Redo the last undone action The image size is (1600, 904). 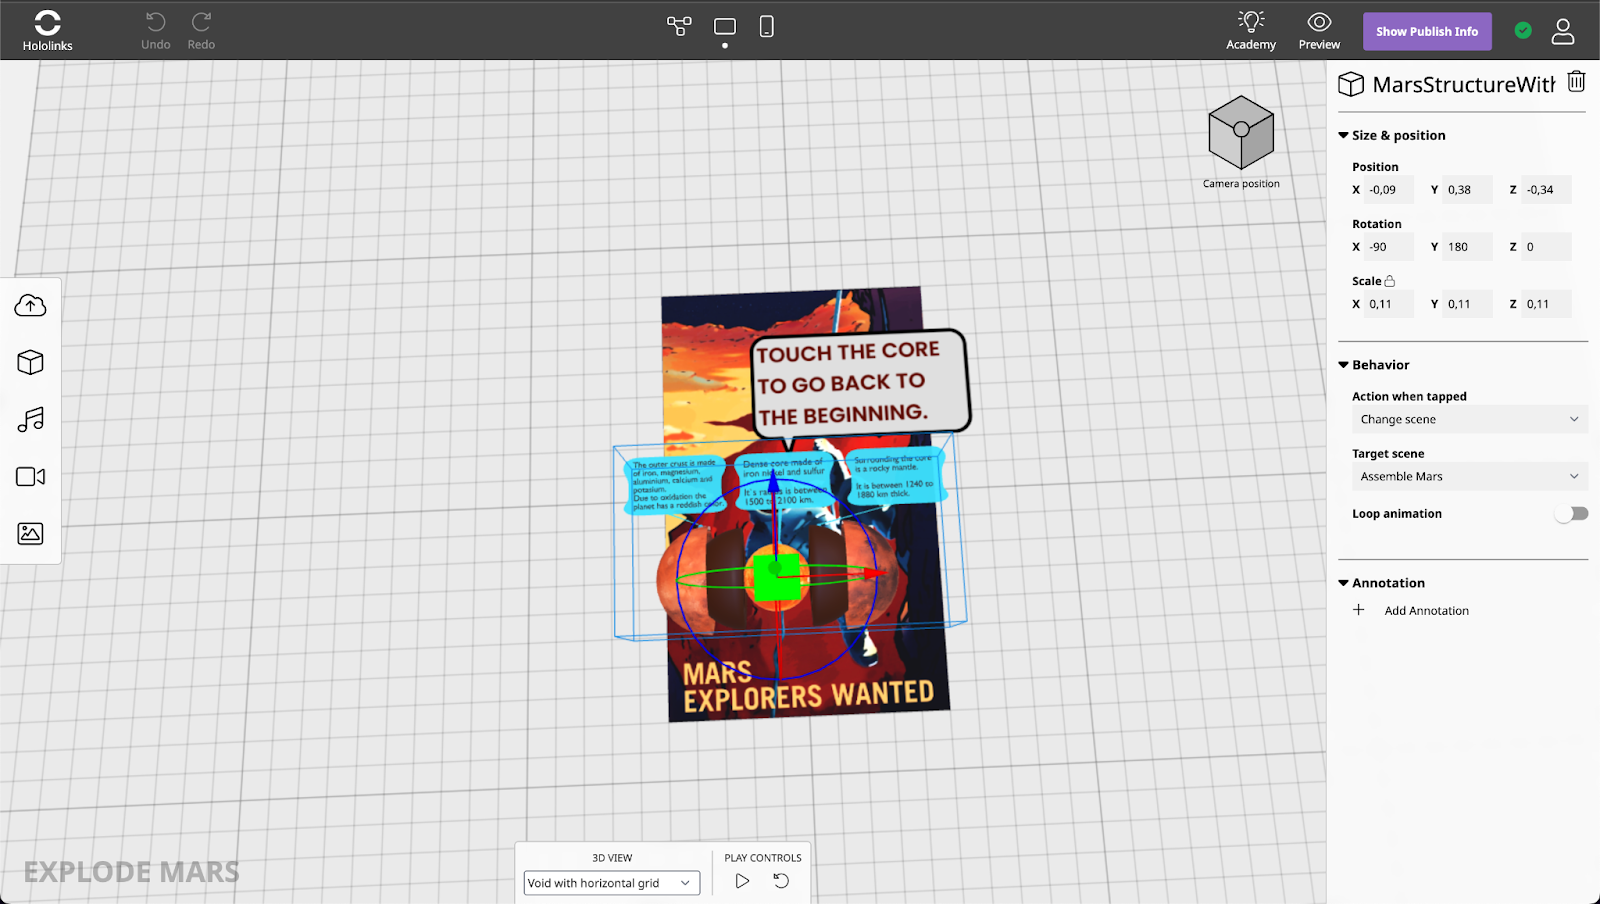[201, 30]
